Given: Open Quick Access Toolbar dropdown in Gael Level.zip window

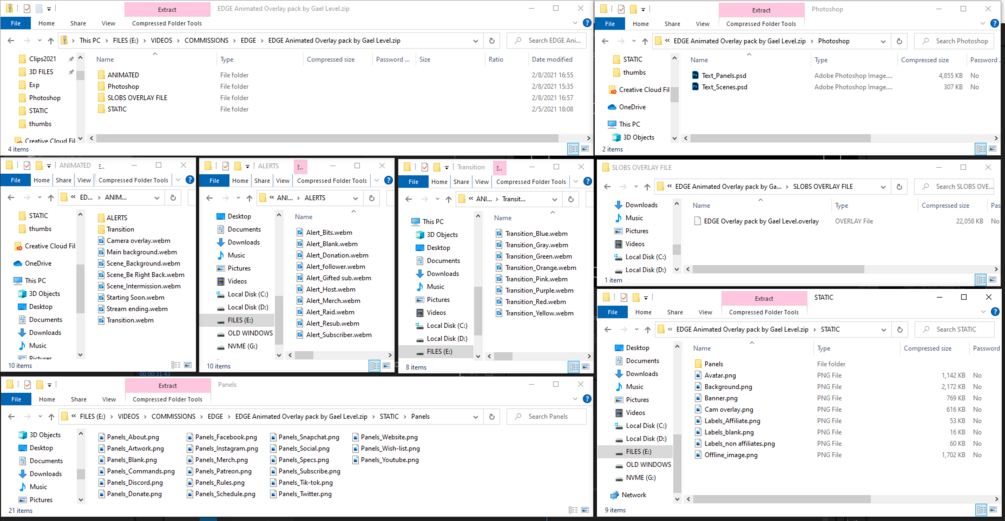Looking at the screenshot, I should (49, 9).
